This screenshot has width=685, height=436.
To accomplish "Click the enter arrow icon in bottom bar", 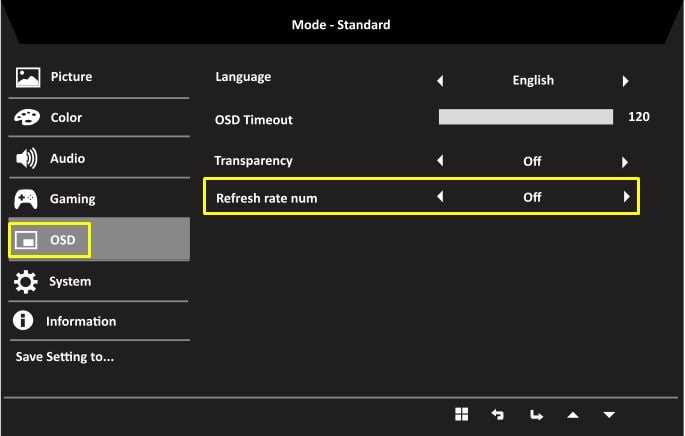I will [x=536, y=415].
